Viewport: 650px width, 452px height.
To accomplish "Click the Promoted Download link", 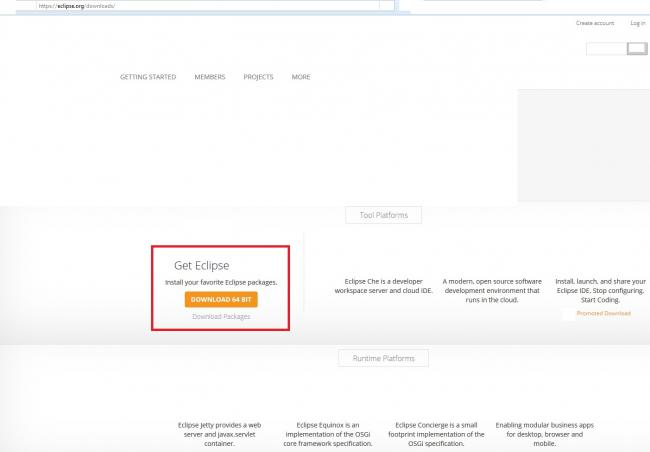I will [604, 313].
